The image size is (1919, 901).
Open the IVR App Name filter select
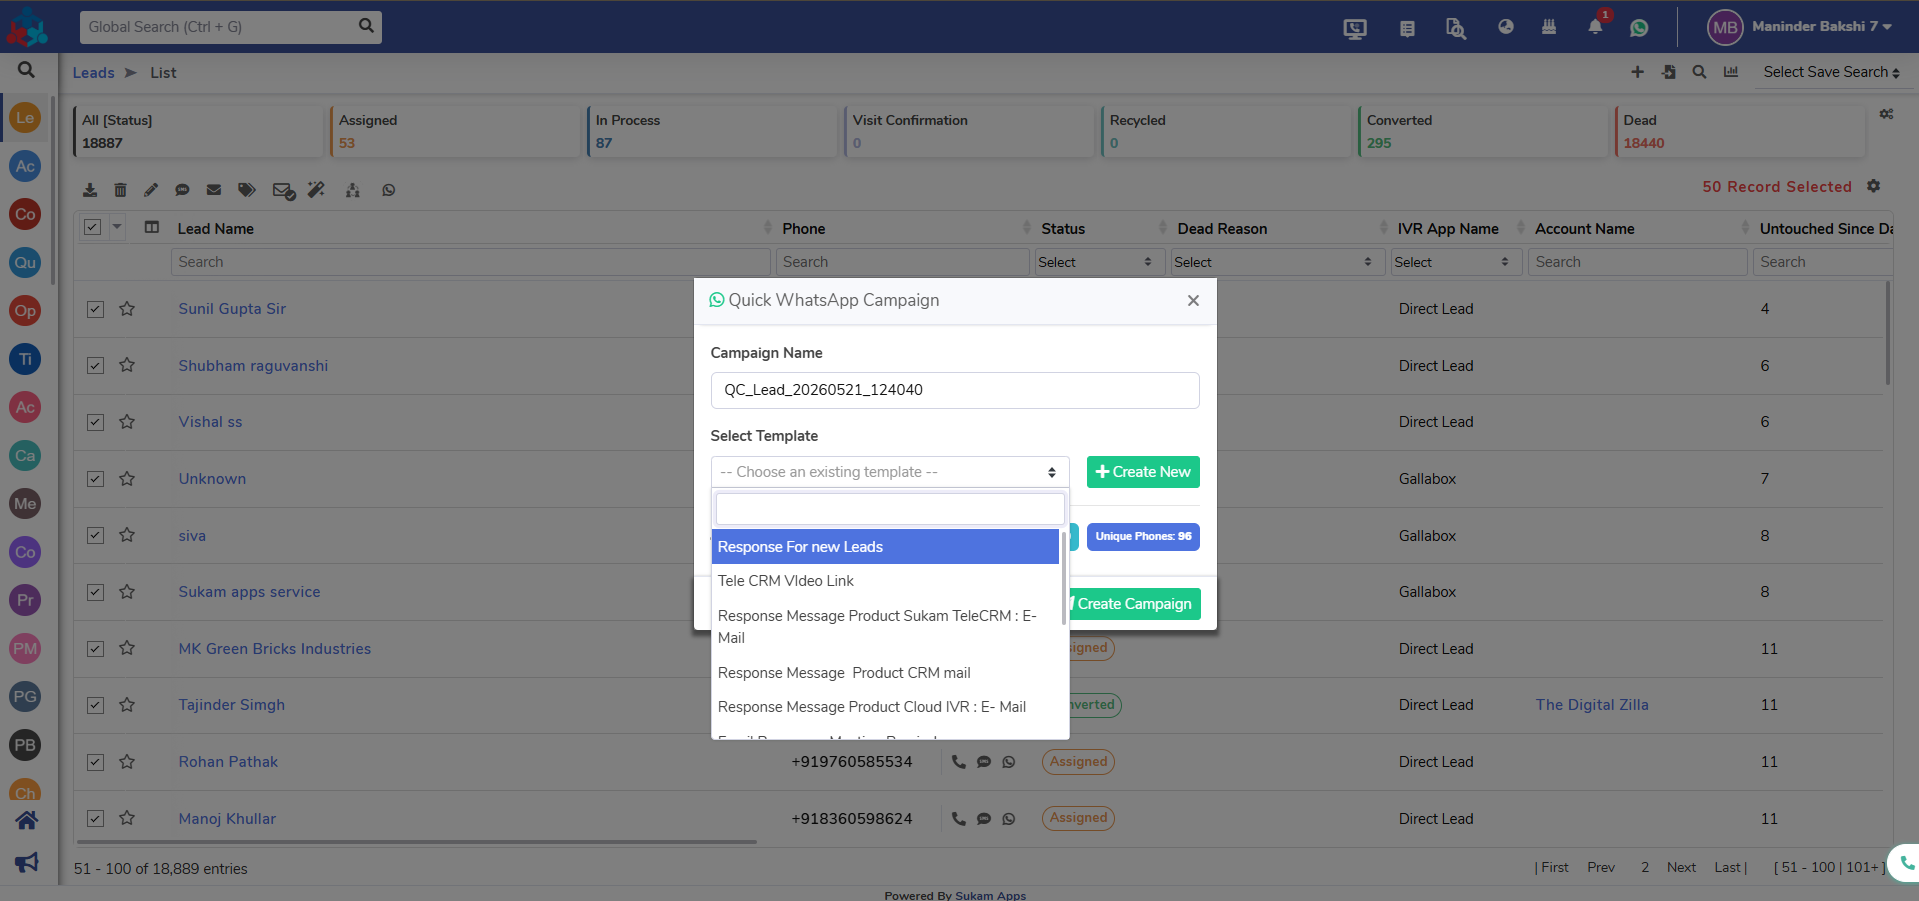pyautogui.click(x=1456, y=262)
